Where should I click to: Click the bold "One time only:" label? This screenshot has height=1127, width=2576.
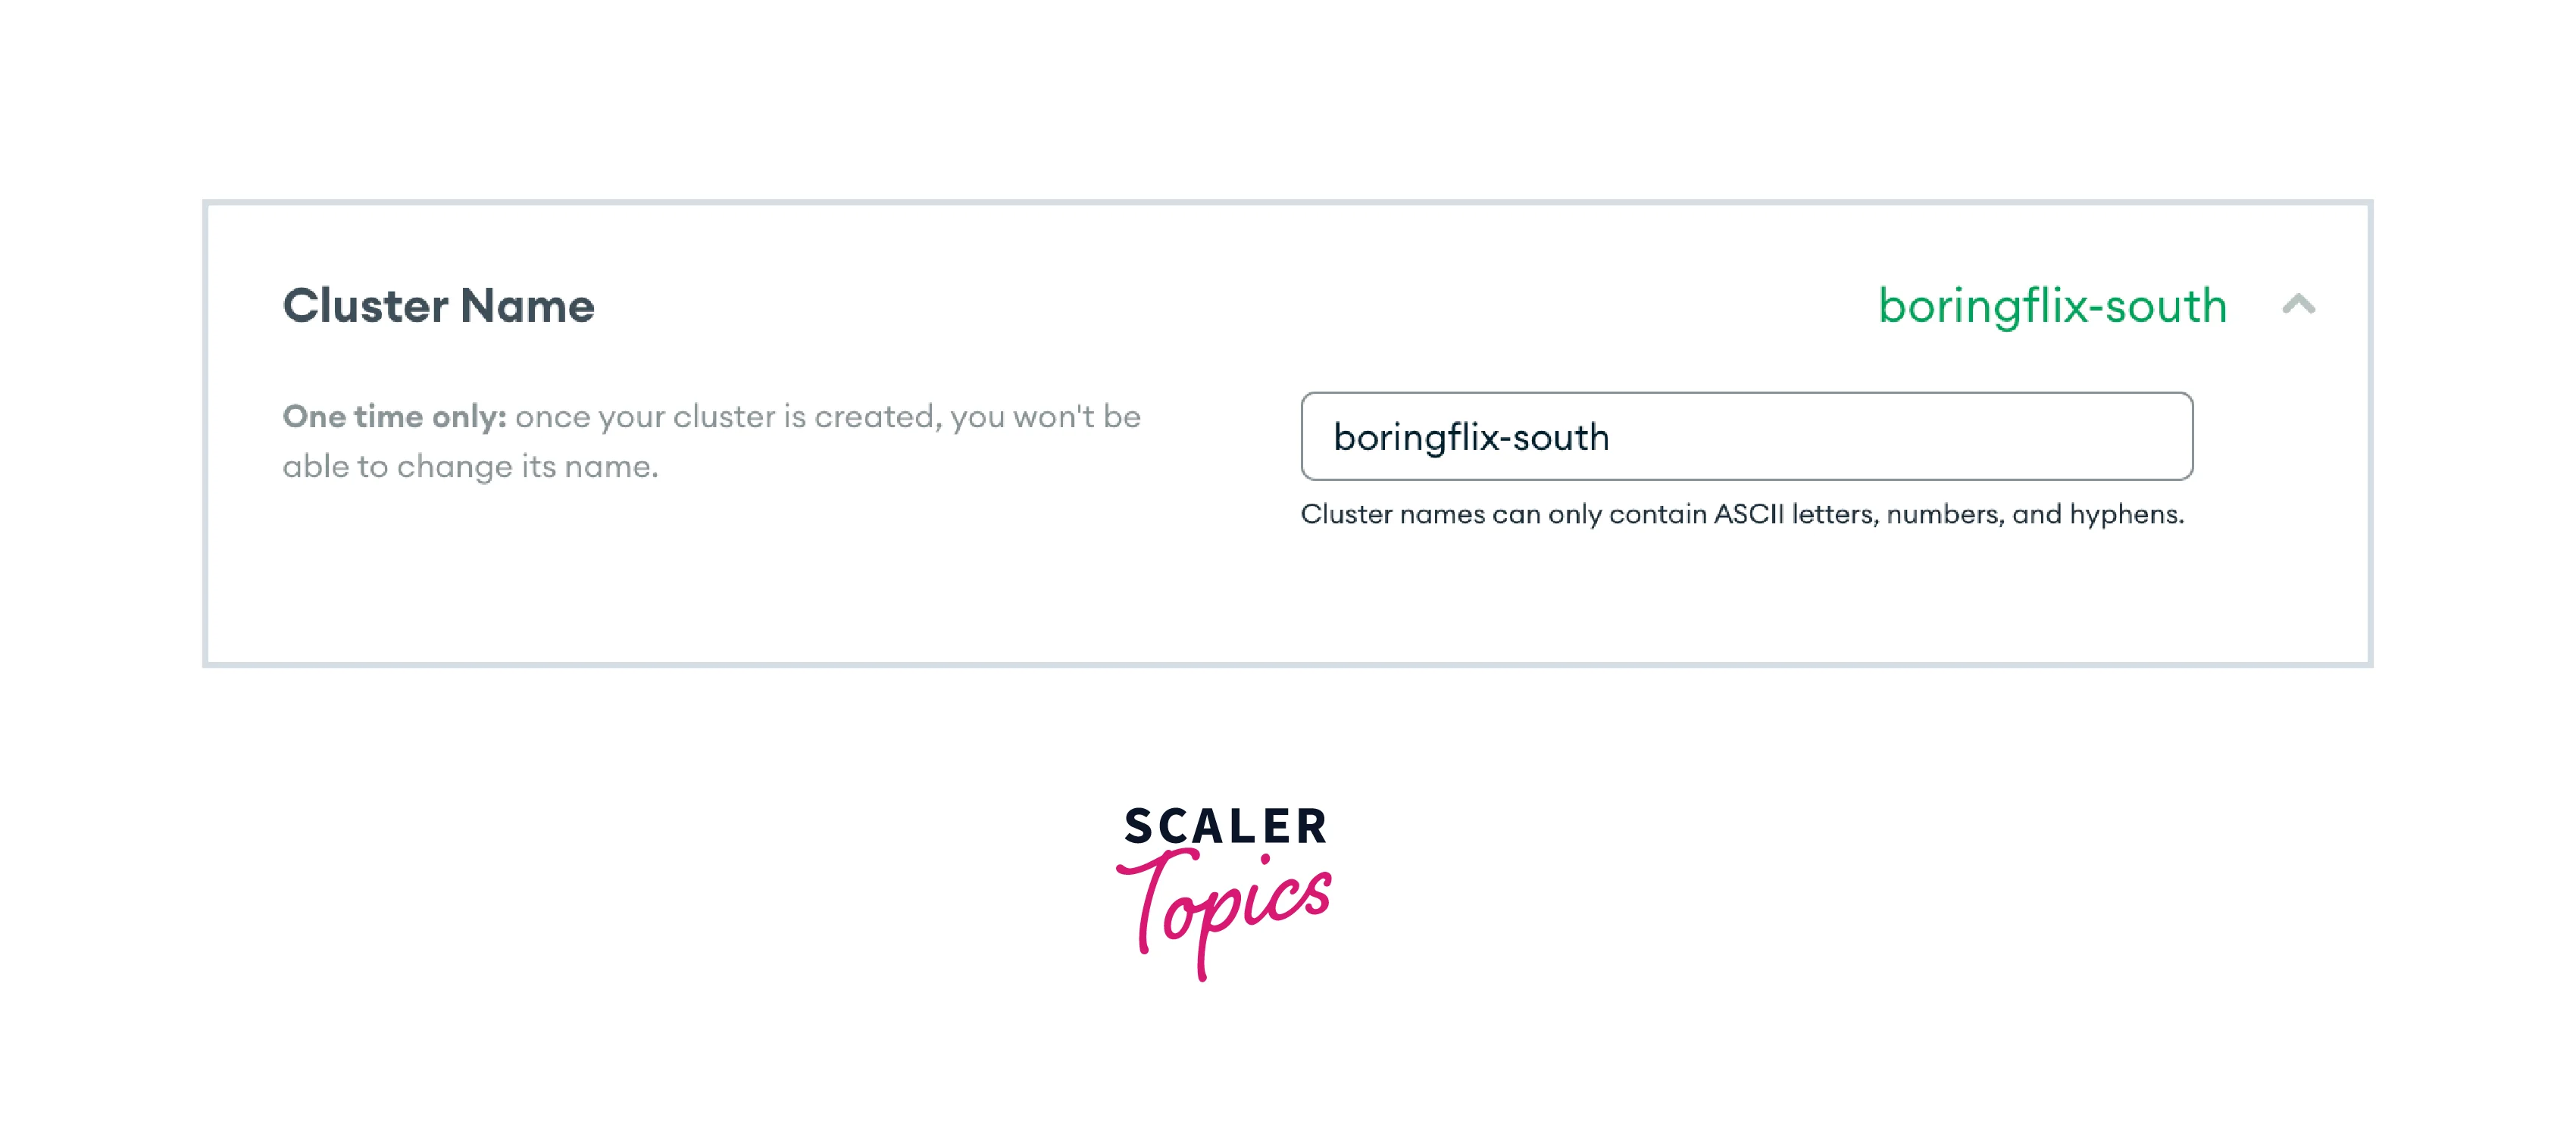coord(394,416)
